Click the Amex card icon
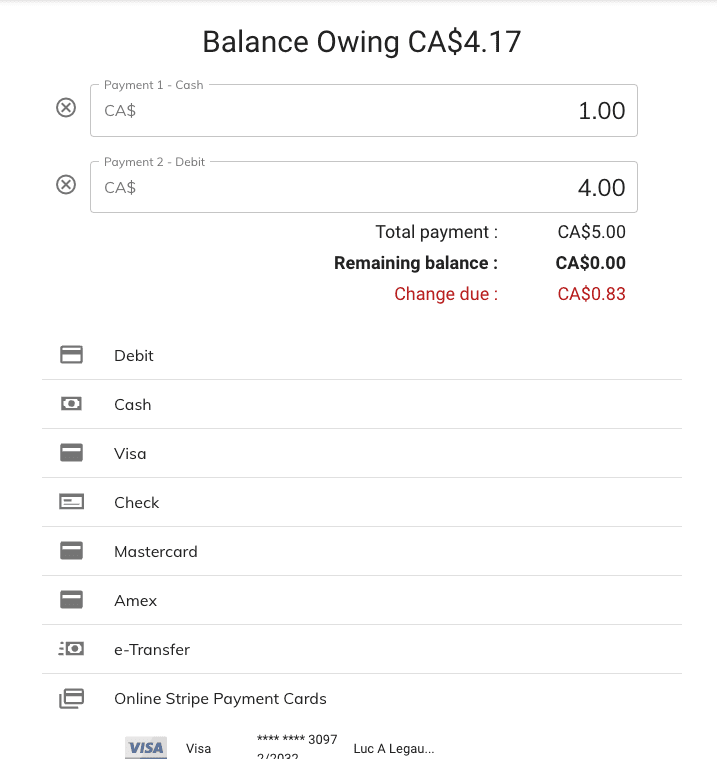 (x=71, y=600)
